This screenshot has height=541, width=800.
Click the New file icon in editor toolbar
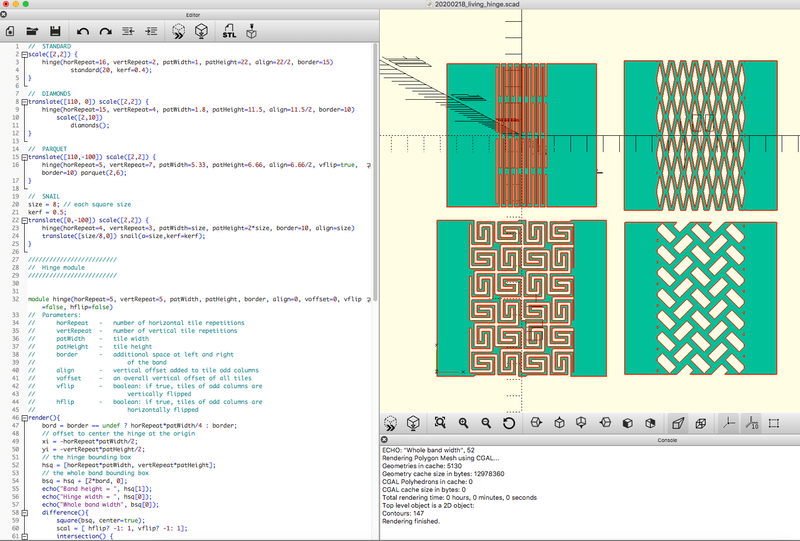coord(11,32)
